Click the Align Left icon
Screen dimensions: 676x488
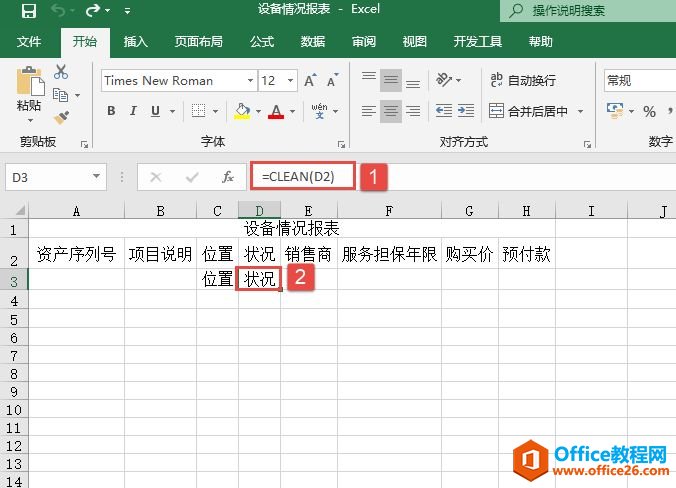pos(369,111)
